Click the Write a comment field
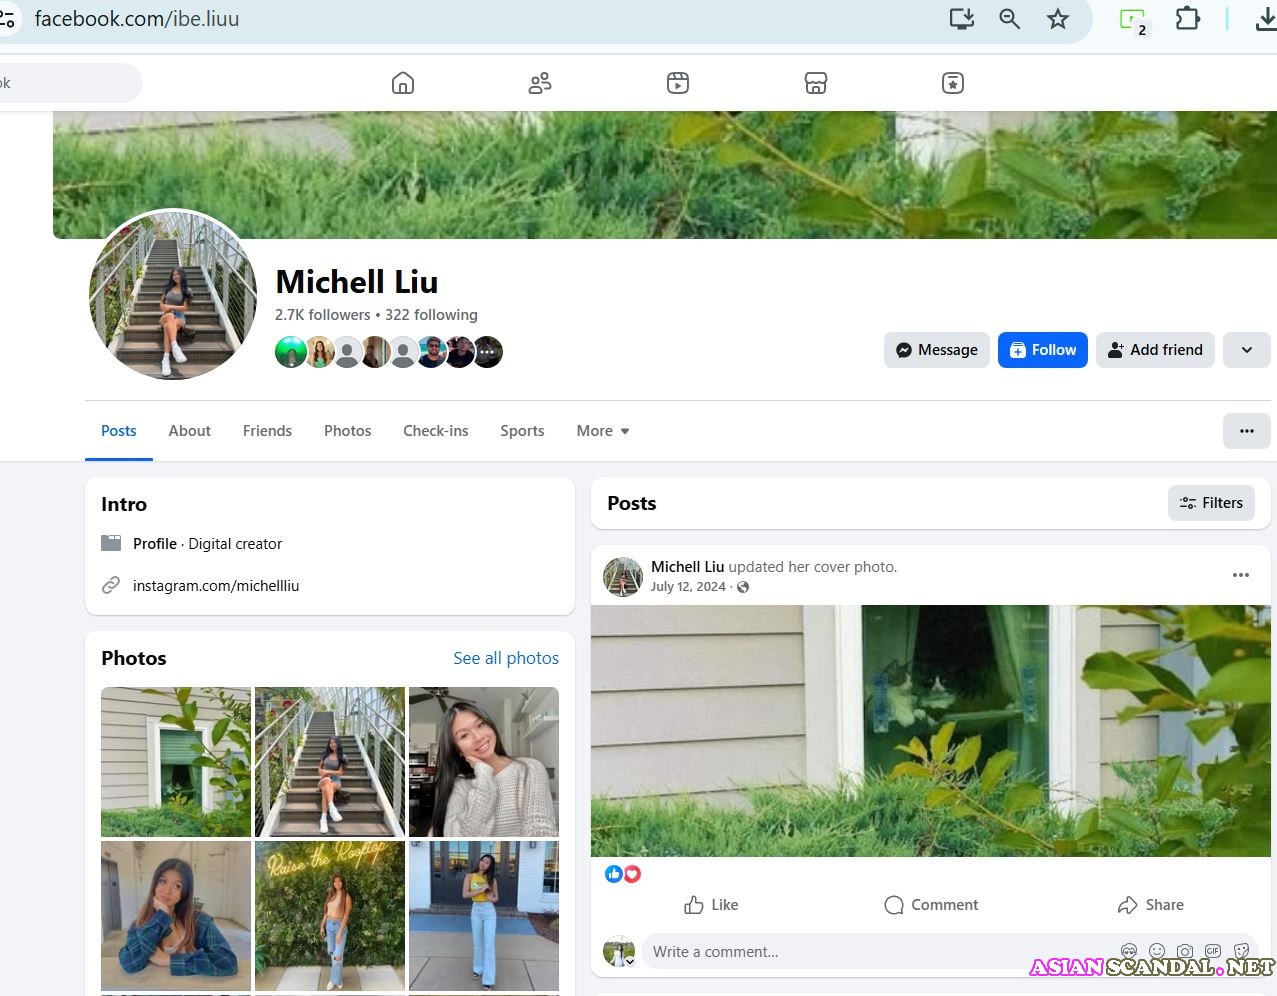 (x=880, y=952)
